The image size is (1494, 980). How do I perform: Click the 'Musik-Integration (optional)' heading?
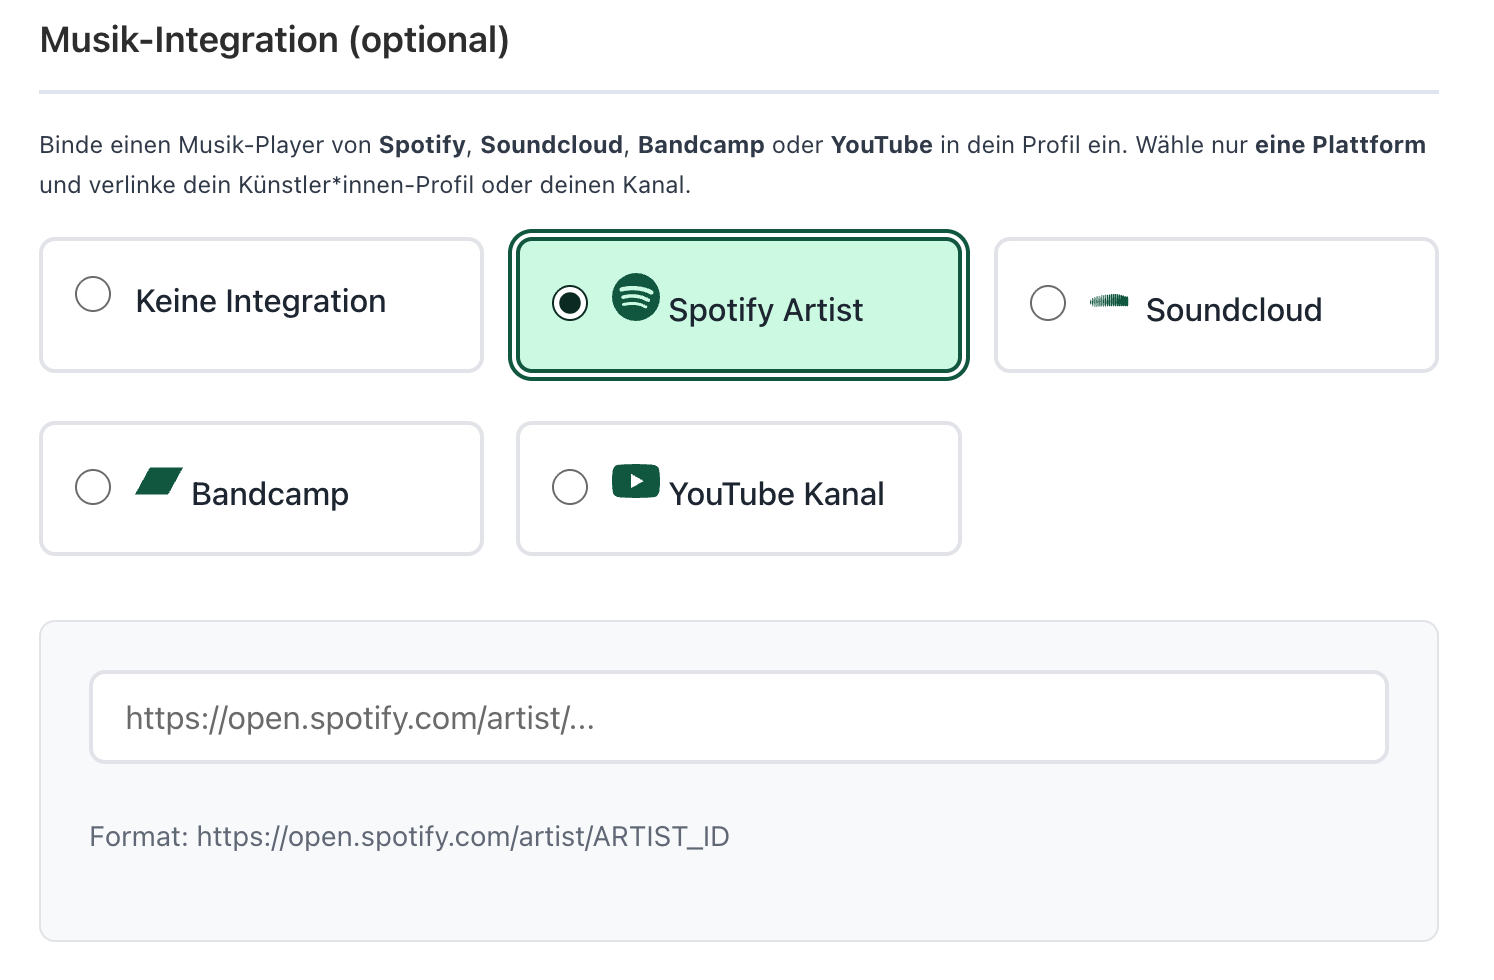273,40
